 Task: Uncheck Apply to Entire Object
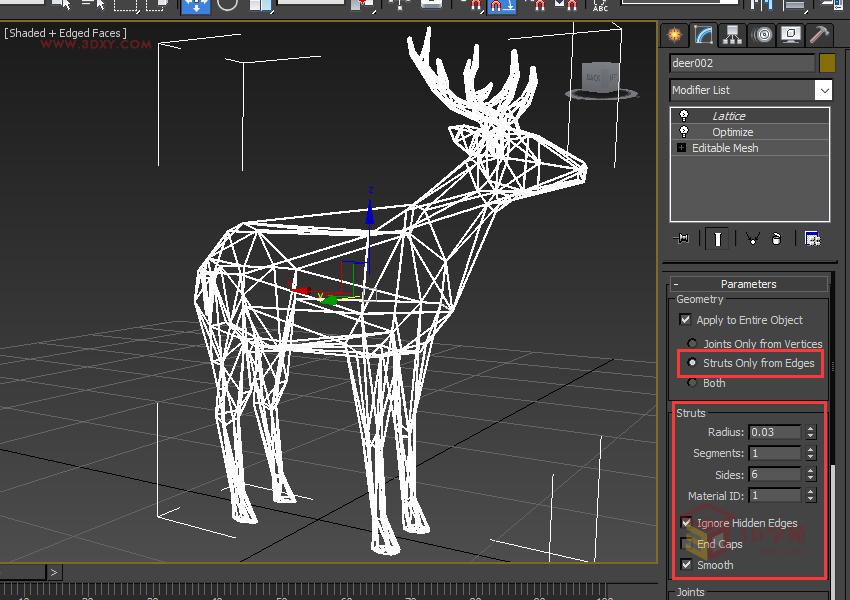pyautogui.click(x=685, y=320)
